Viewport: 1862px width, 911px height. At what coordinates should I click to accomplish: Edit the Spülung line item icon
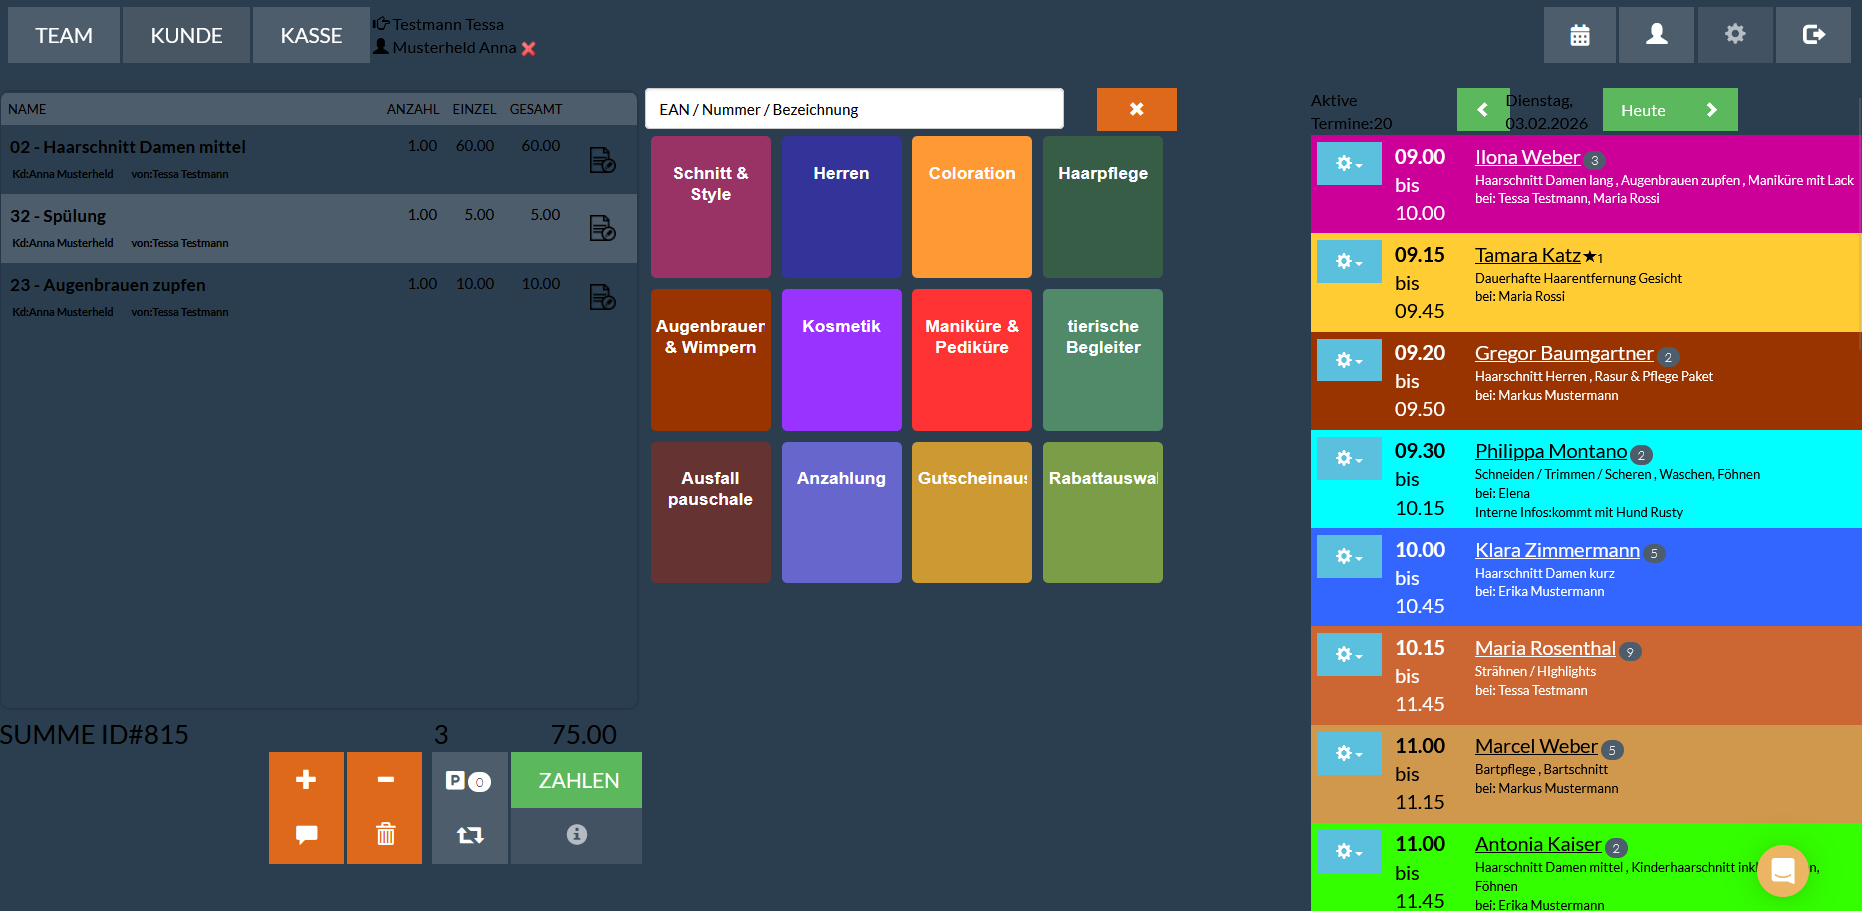click(x=602, y=229)
